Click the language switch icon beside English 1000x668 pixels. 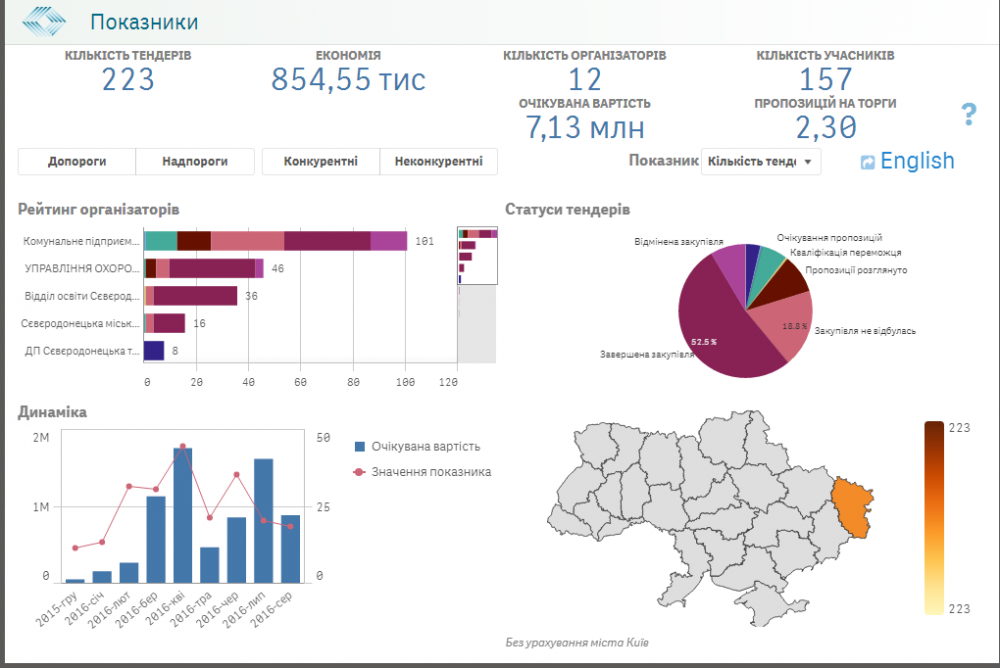(x=867, y=162)
